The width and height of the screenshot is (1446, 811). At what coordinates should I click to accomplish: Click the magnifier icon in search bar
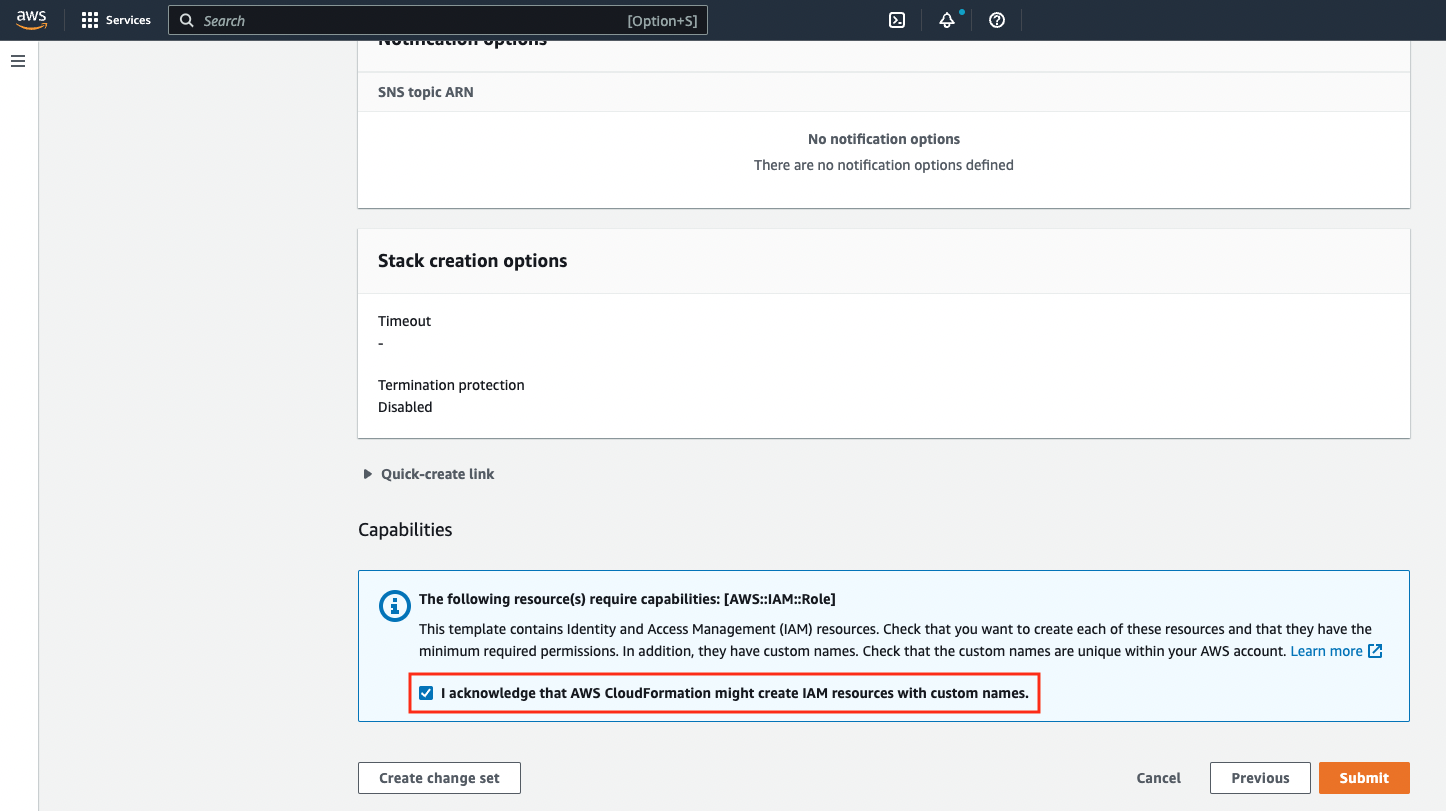click(186, 20)
